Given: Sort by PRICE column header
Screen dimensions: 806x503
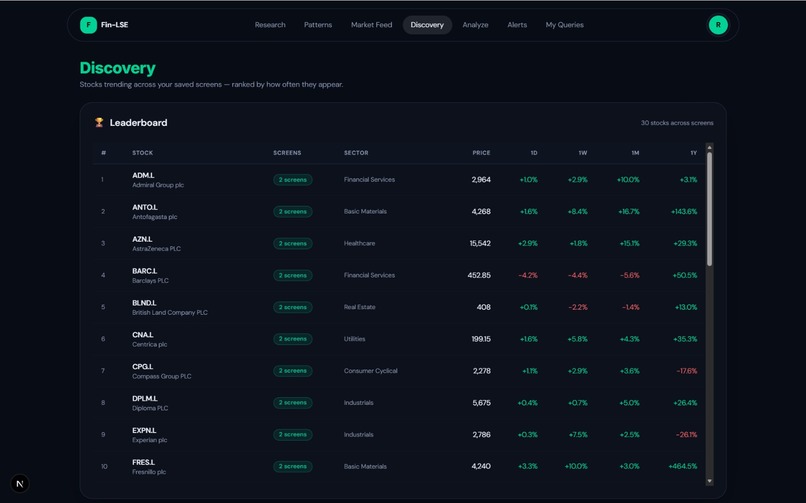Looking at the screenshot, I should pyautogui.click(x=481, y=153).
